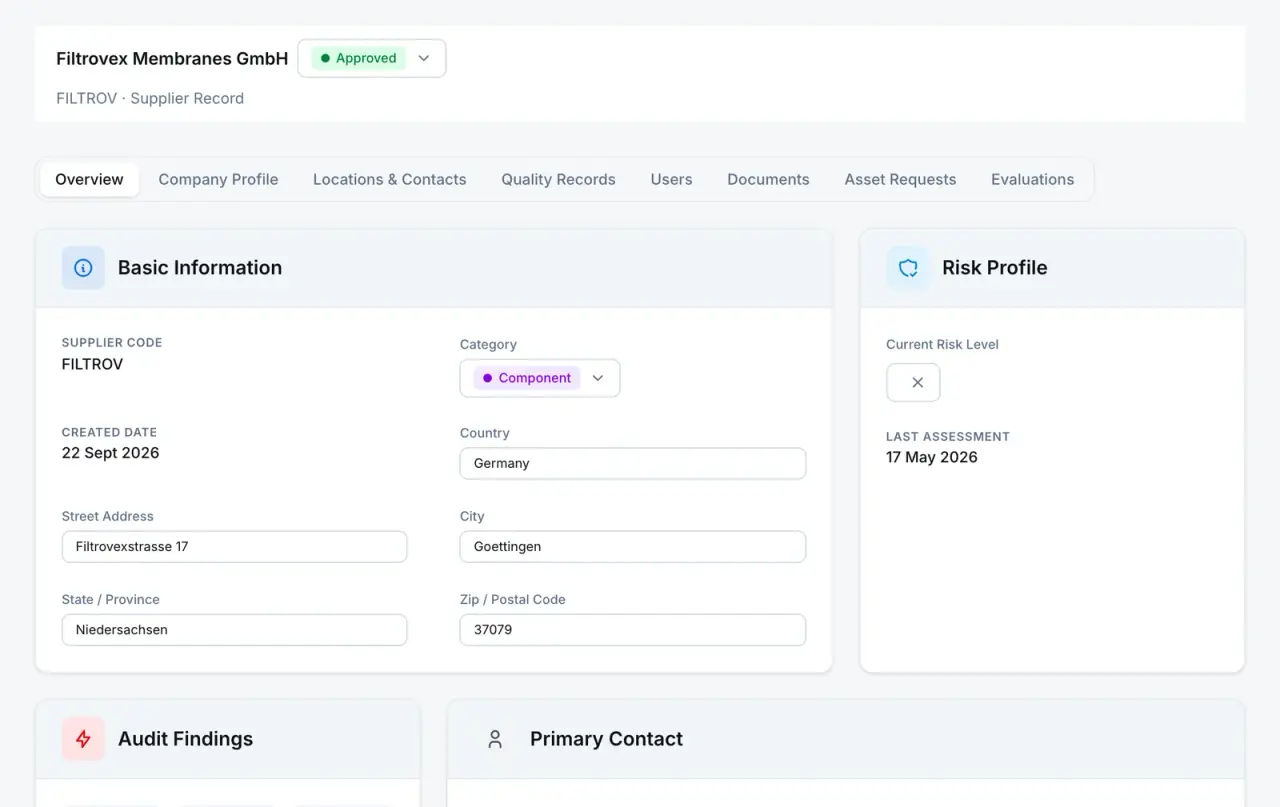Open the Asset Requests tab
Image resolution: width=1280 pixels, height=807 pixels.
pyautogui.click(x=900, y=180)
